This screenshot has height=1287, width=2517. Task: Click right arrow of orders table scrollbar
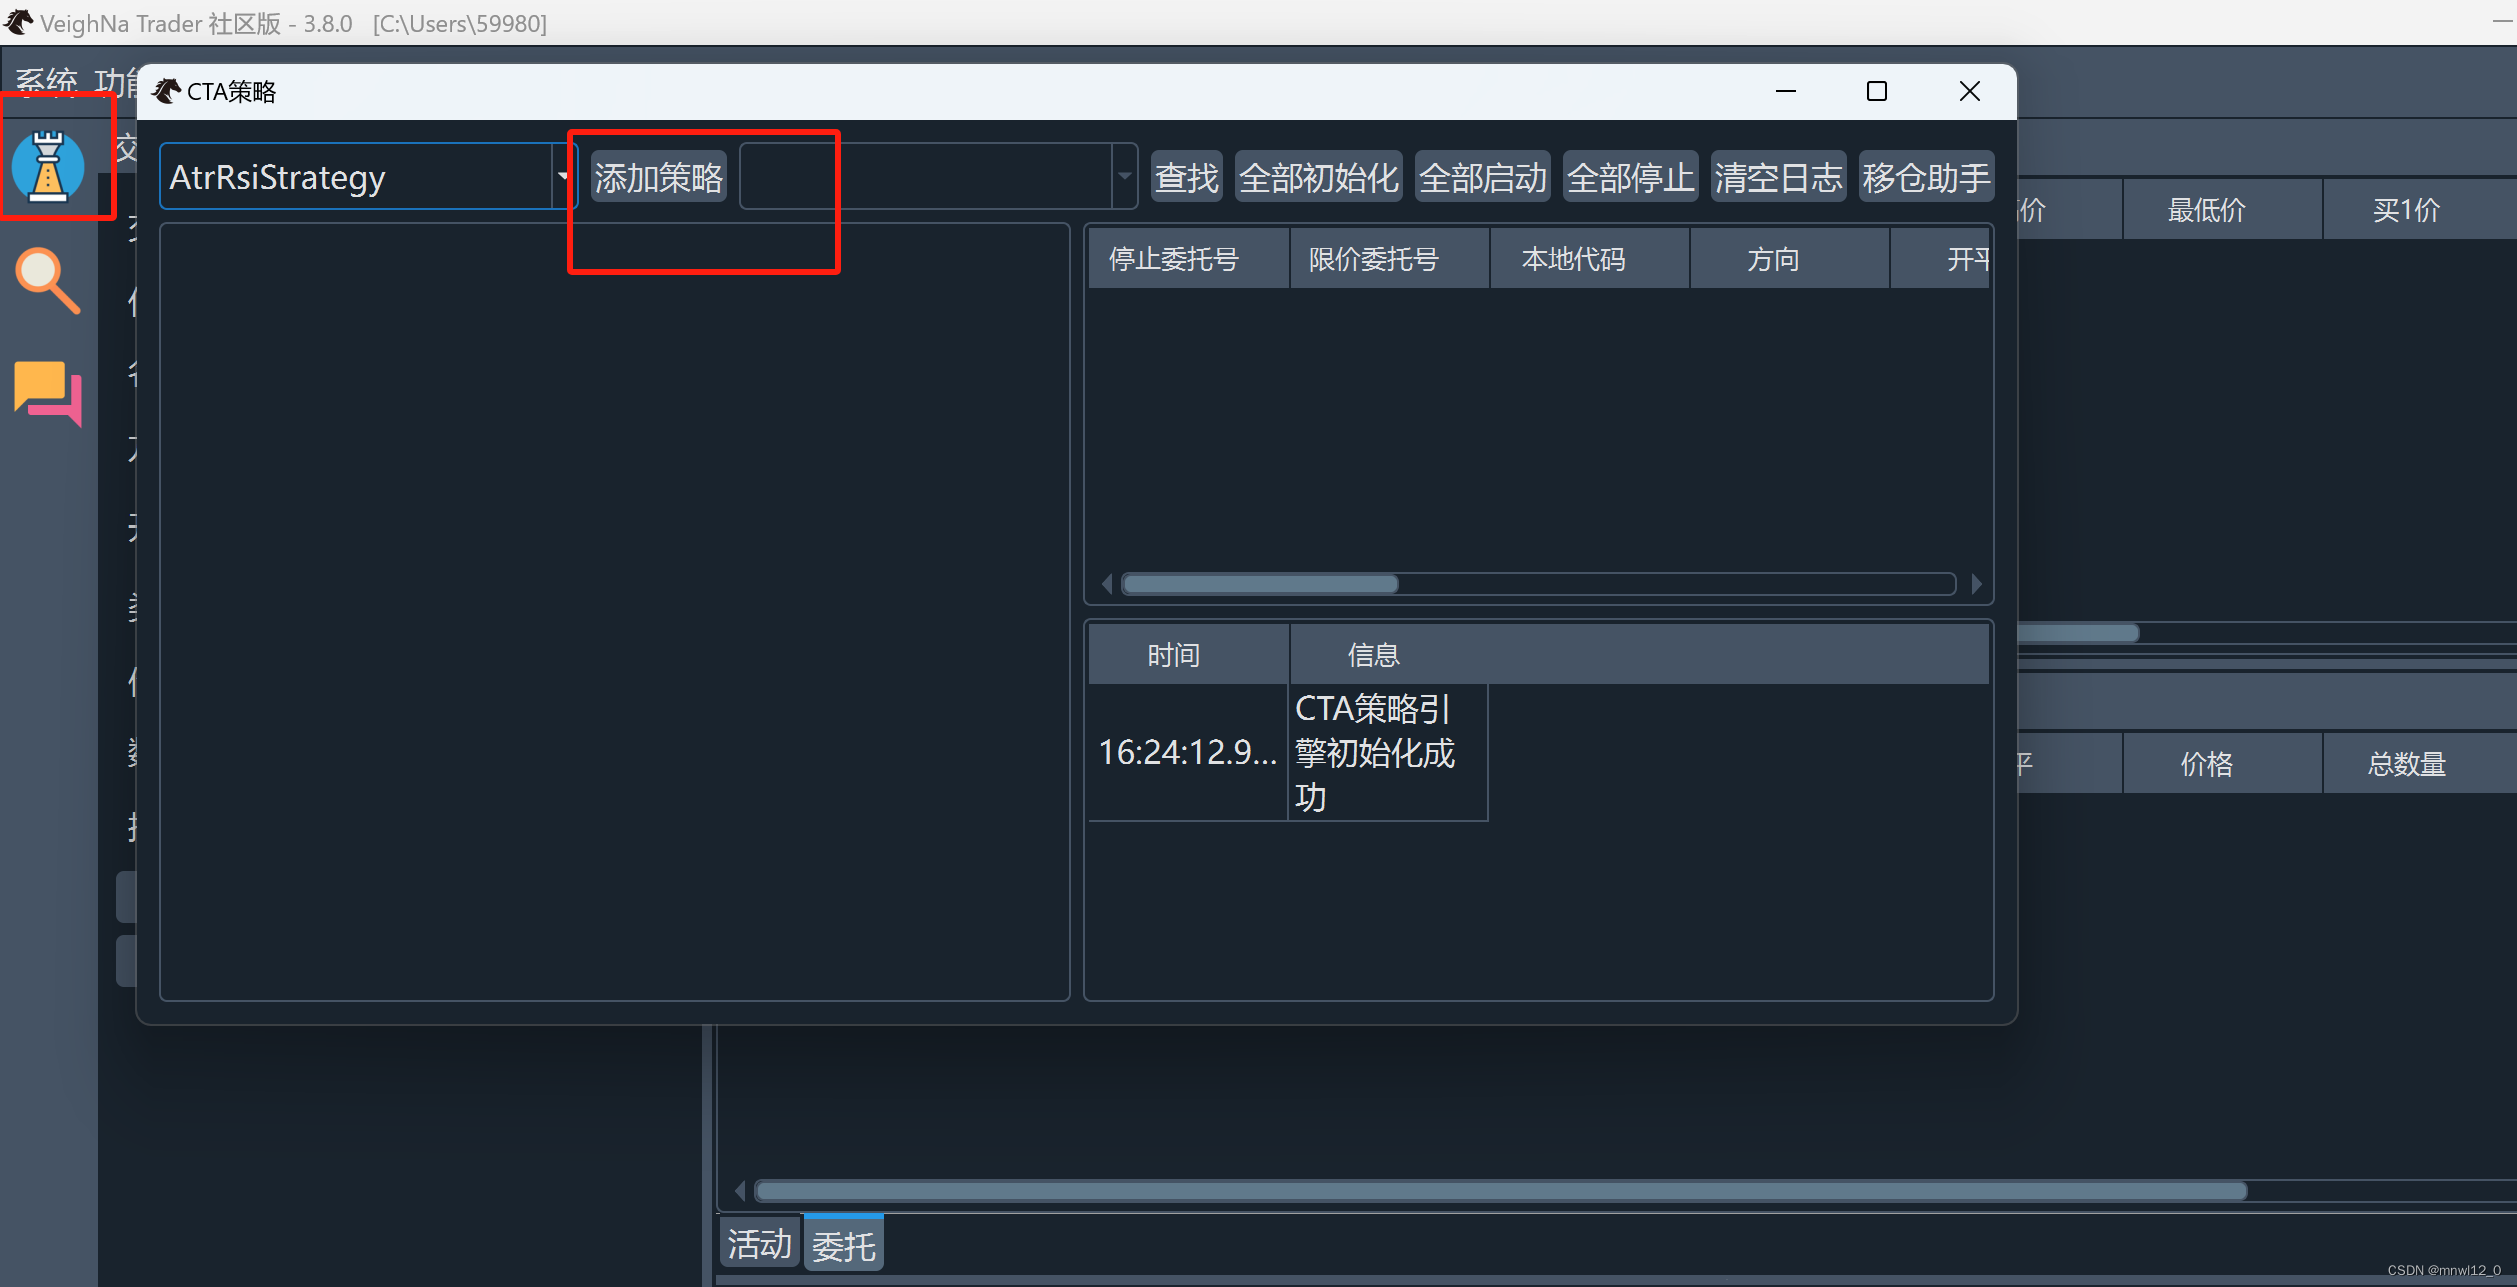1976,584
